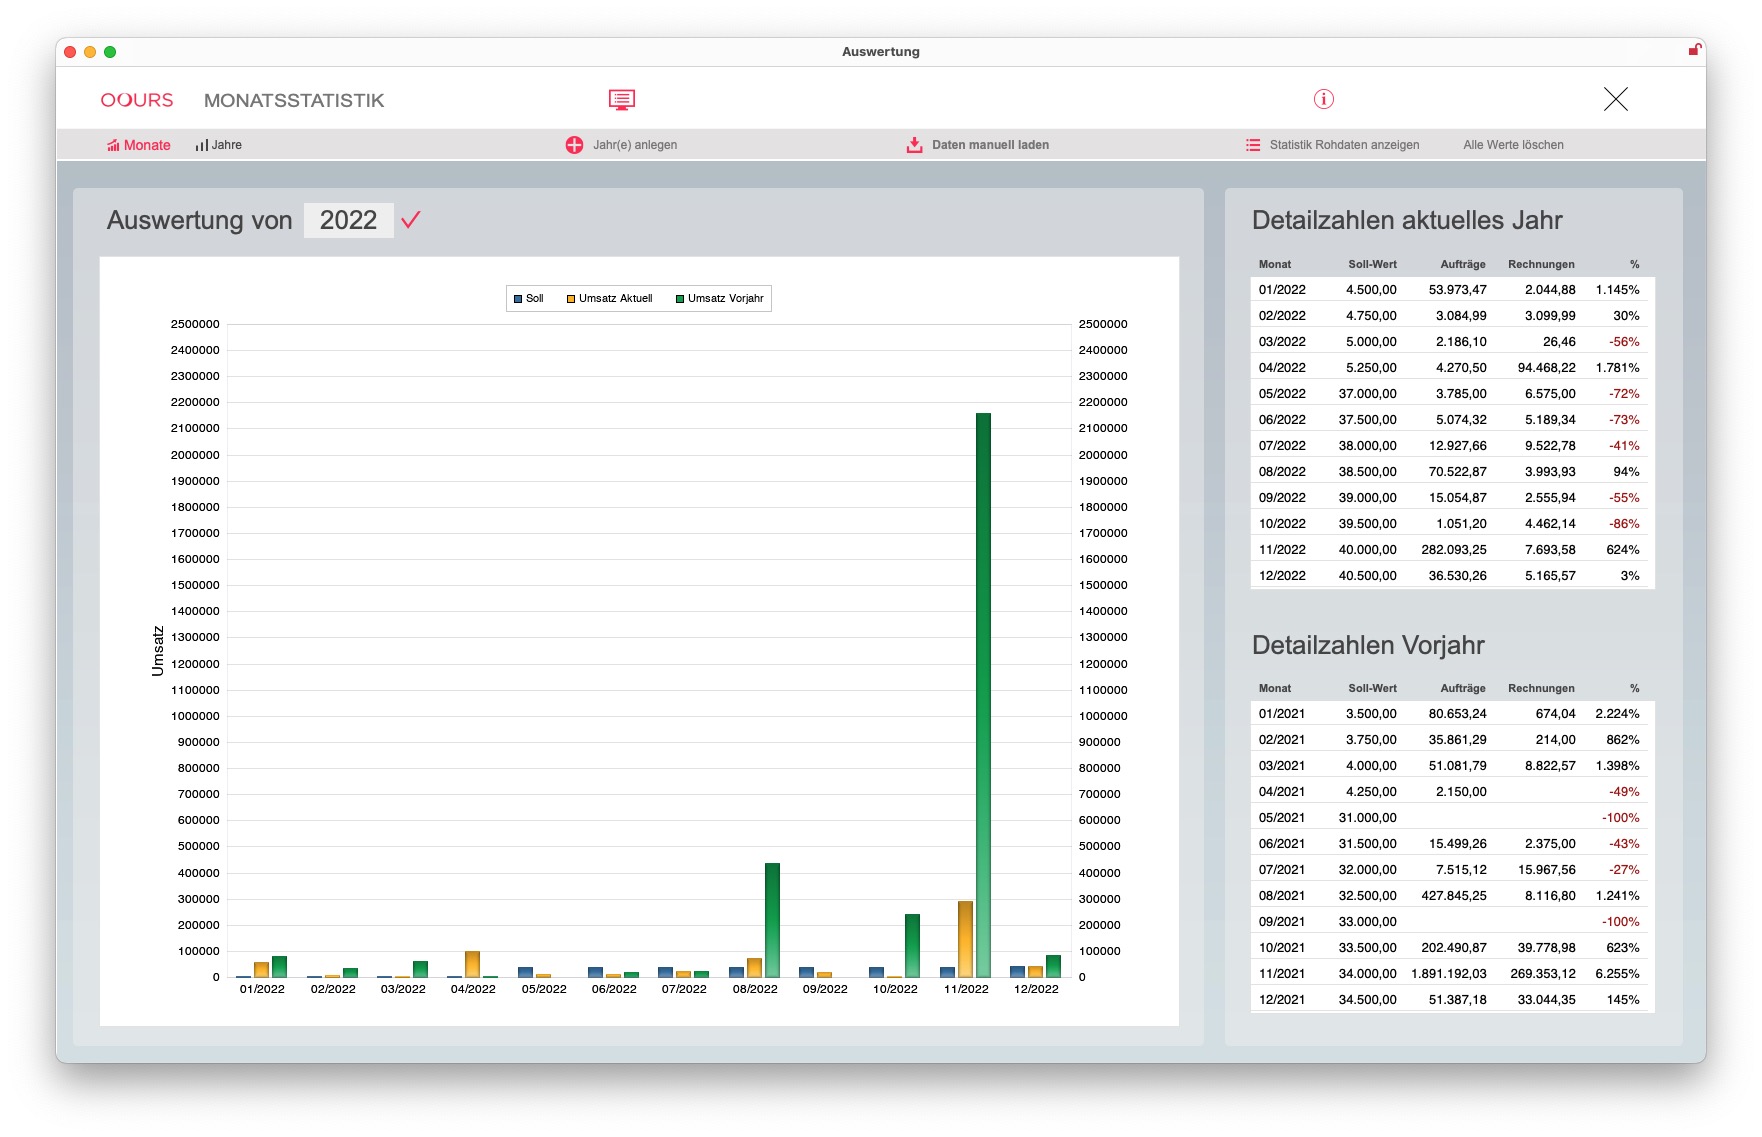This screenshot has width=1762, height=1137.
Task: Click Aufträge 1.891.192,03 for 11/2021
Action: pyautogui.click(x=1449, y=974)
